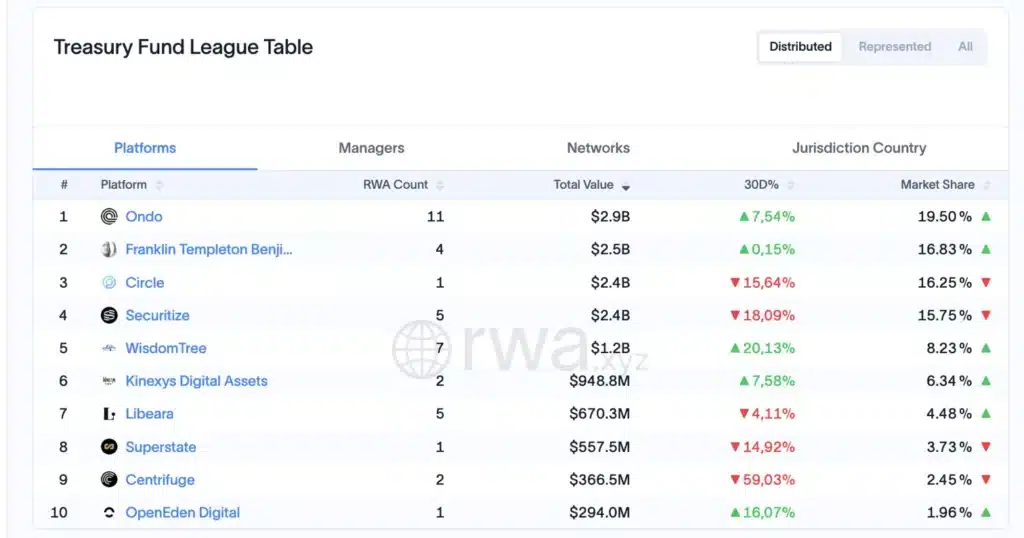Click the Treasury Fund League Table heading
This screenshot has width=1024, height=538.
[x=184, y=47]
